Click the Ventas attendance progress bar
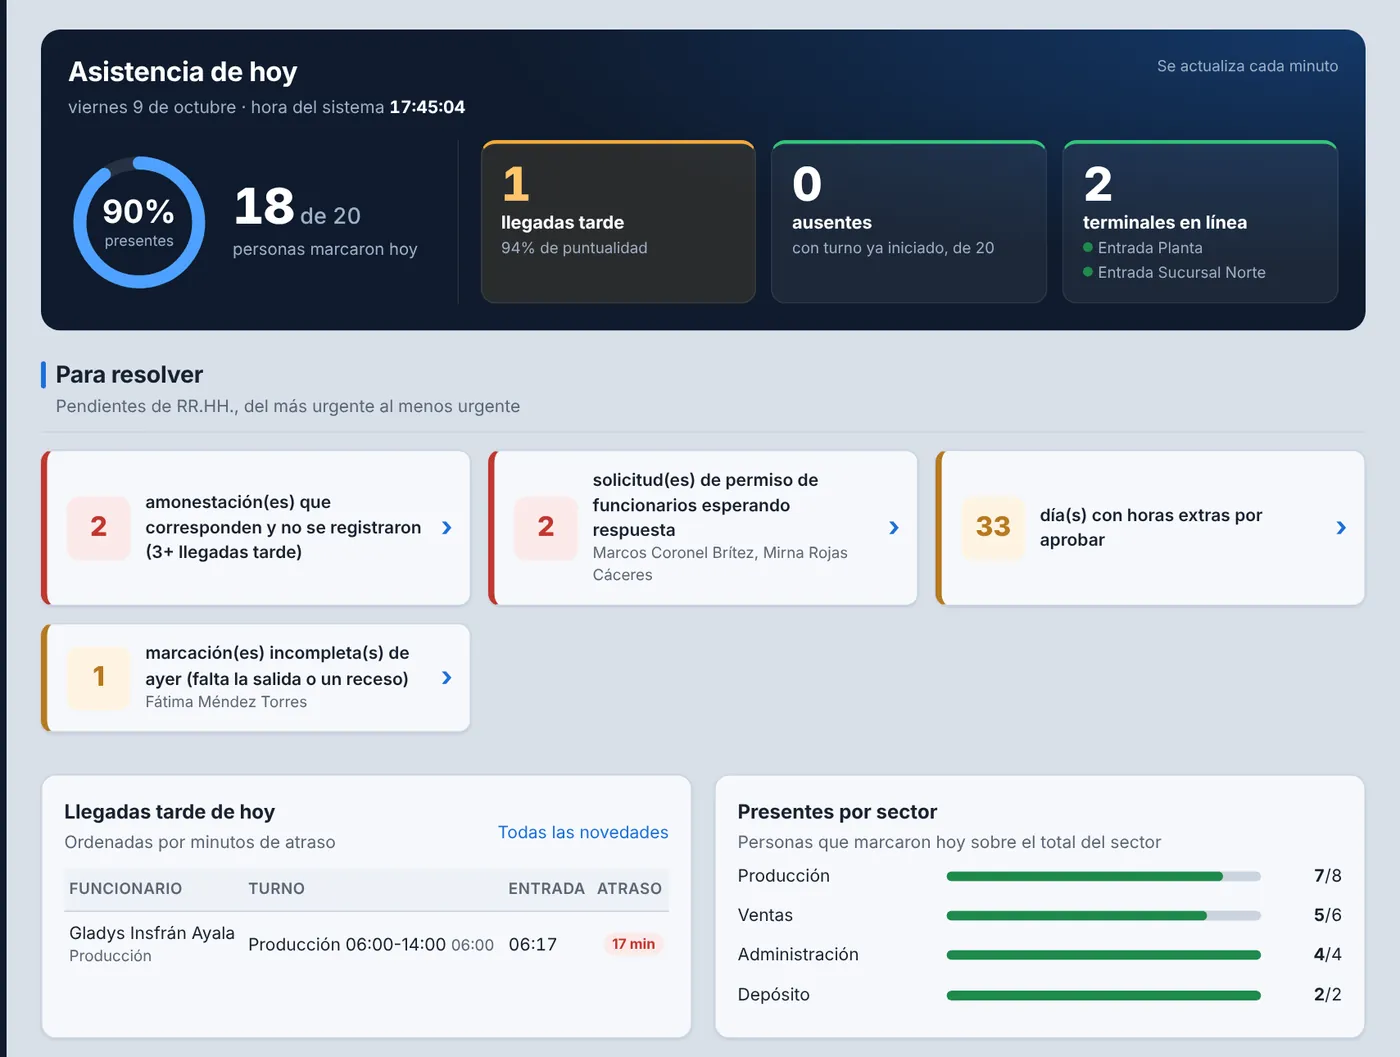This screenshot has width=1400, height=1057. coord(1104,915)
